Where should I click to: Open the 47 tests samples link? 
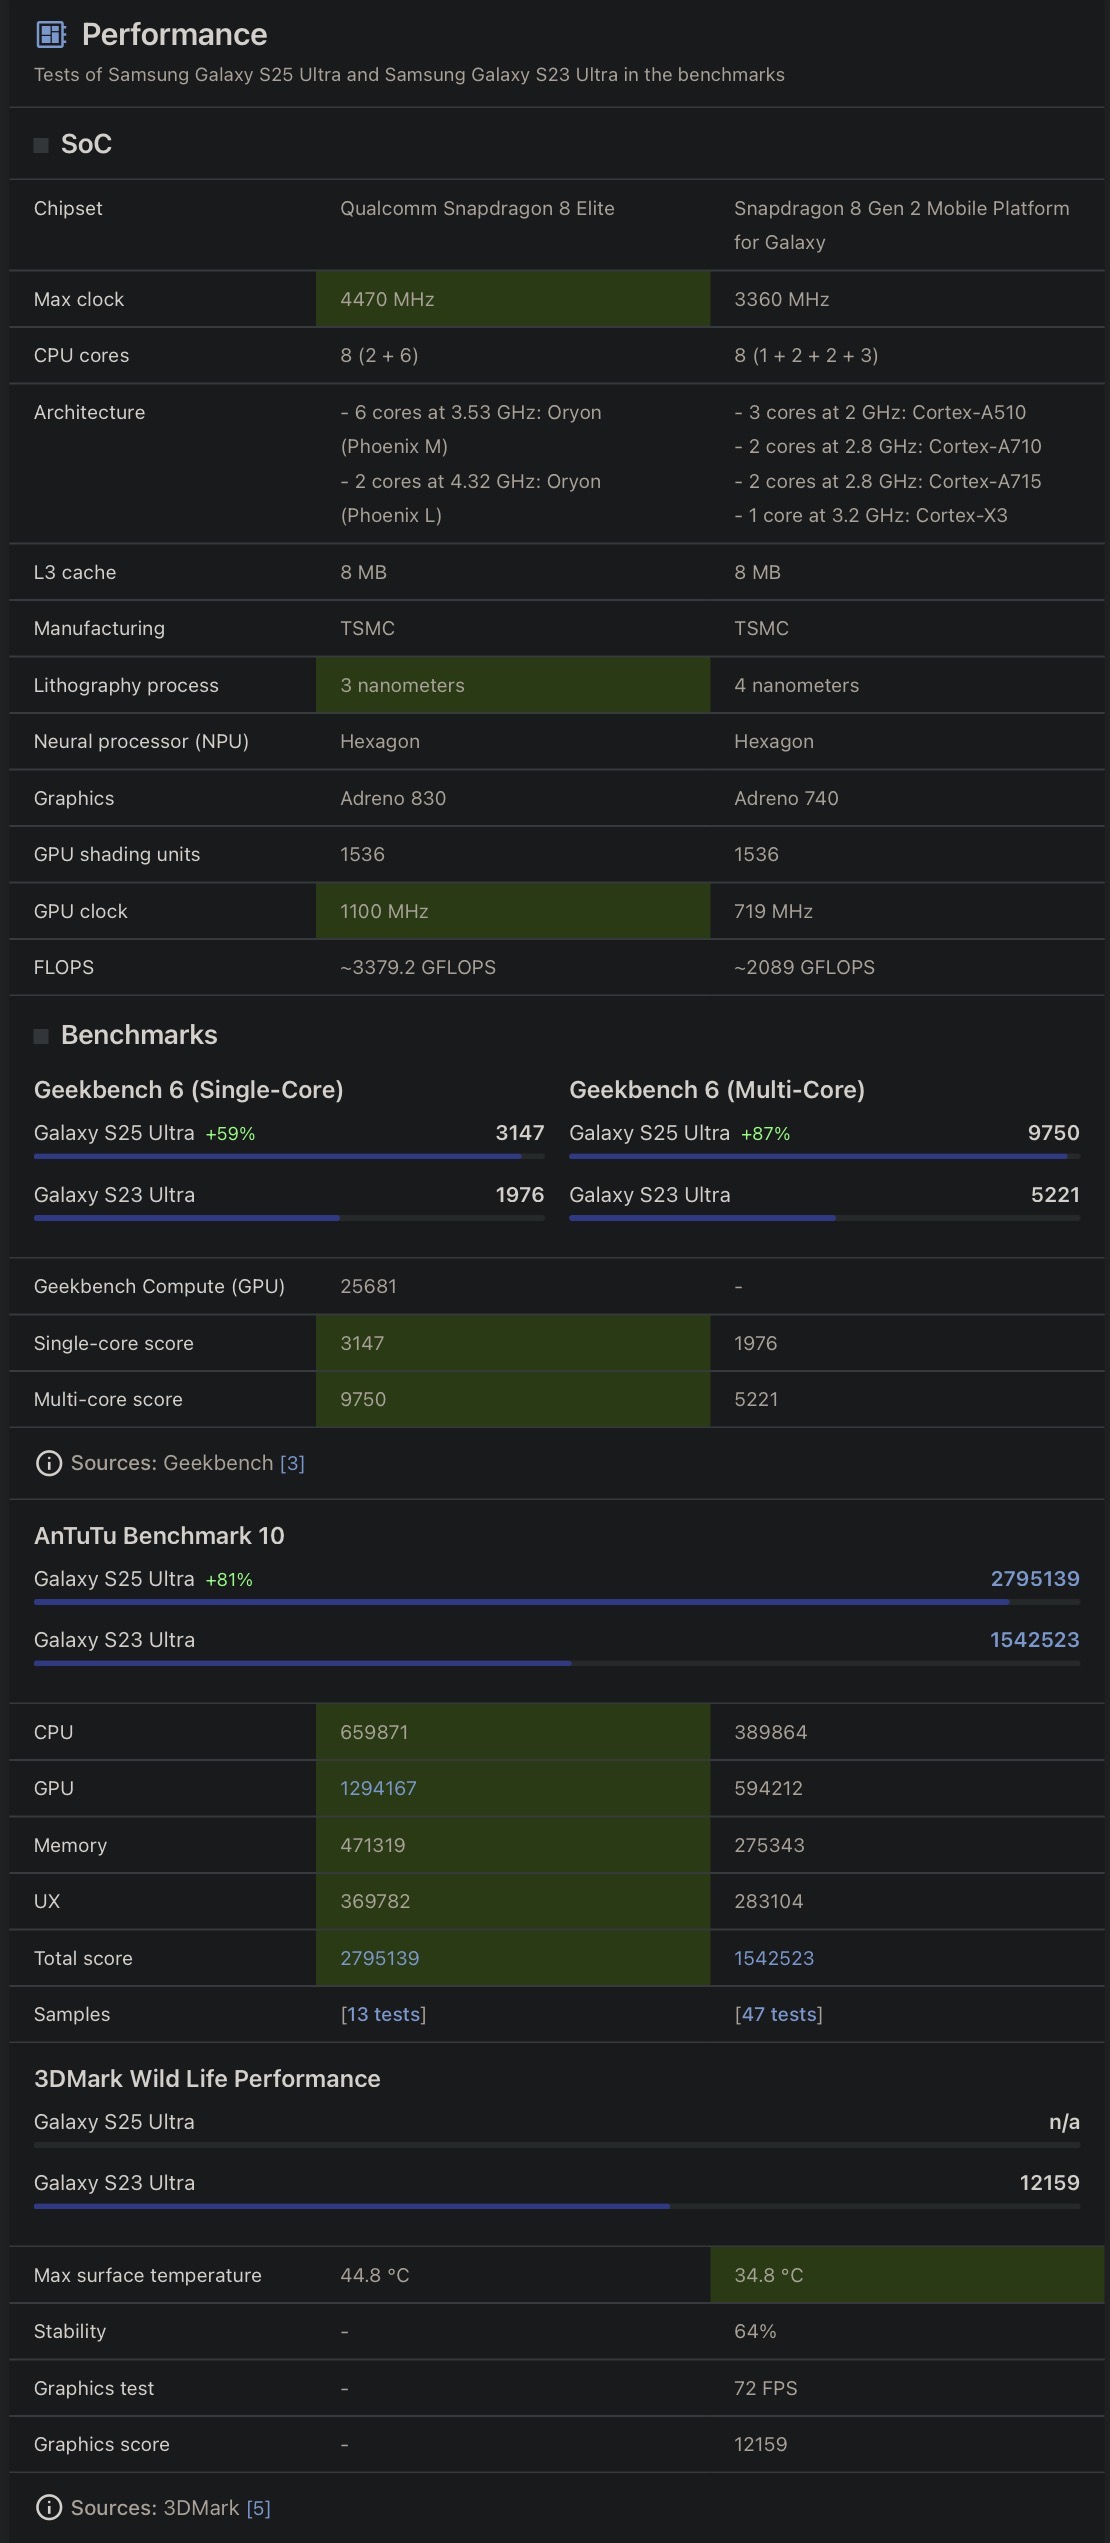pos(778,2014)
